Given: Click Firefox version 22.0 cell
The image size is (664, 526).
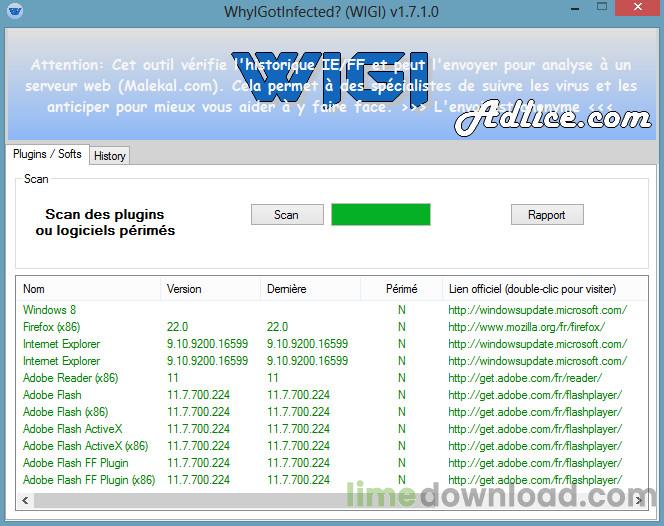Looking at the screenshot, I should [177, 327].
